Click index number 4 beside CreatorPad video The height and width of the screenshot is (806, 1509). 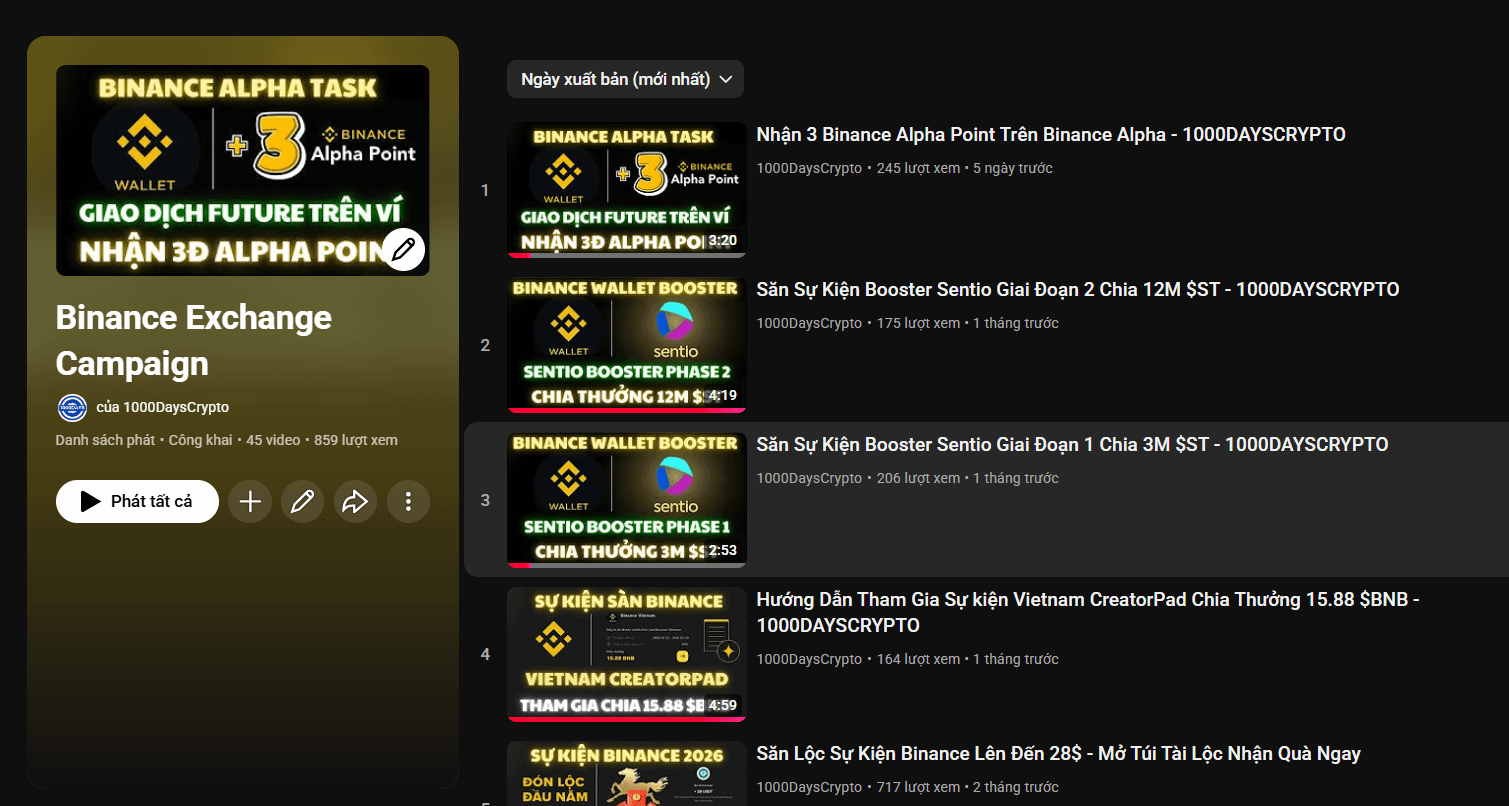485,654
